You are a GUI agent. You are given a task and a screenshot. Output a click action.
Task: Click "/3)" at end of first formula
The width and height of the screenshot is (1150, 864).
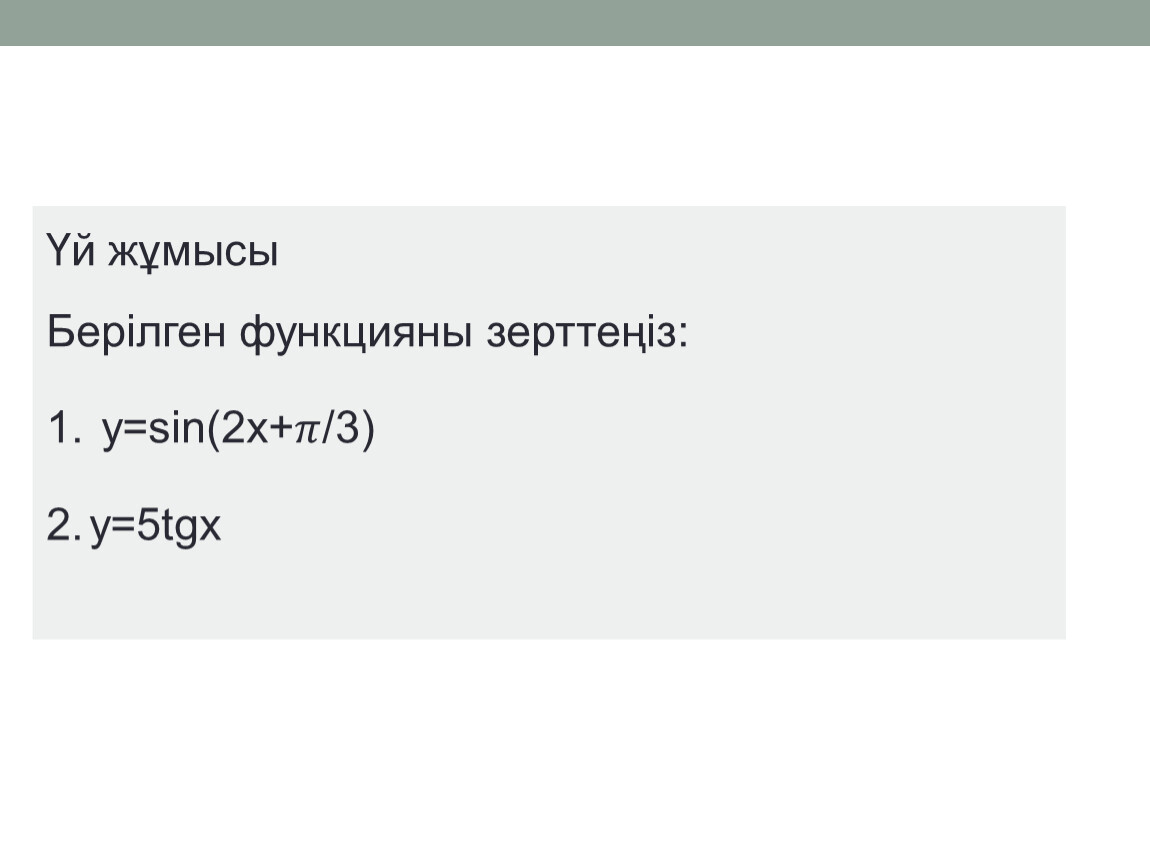coord(349,429)
